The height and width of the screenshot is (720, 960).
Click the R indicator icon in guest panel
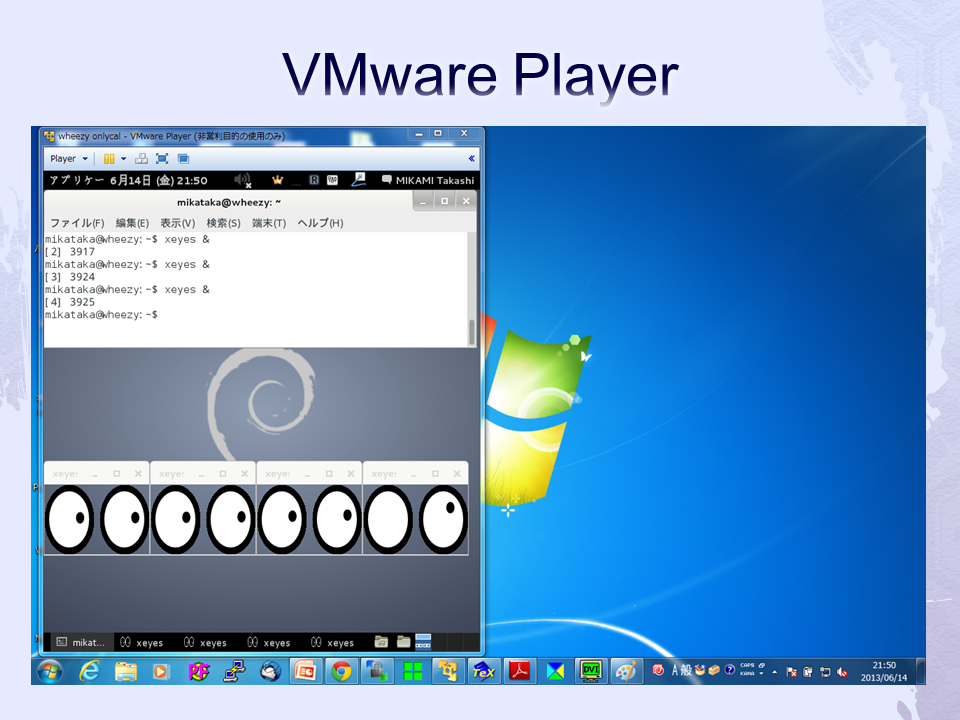(x=314, y=180)
